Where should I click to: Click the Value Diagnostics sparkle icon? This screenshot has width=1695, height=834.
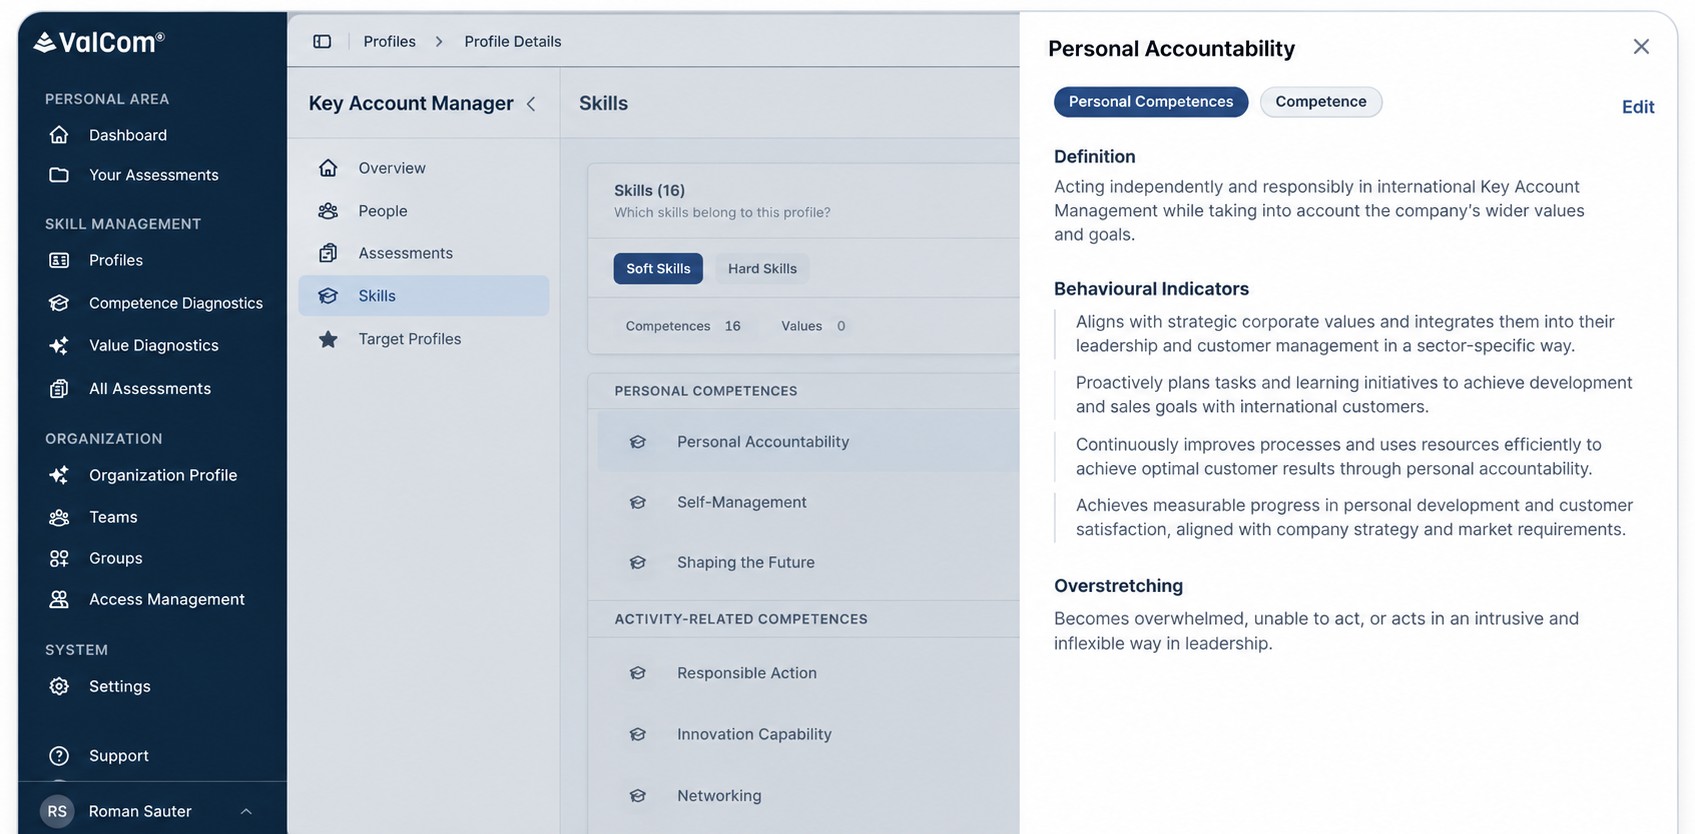(59, 345)
